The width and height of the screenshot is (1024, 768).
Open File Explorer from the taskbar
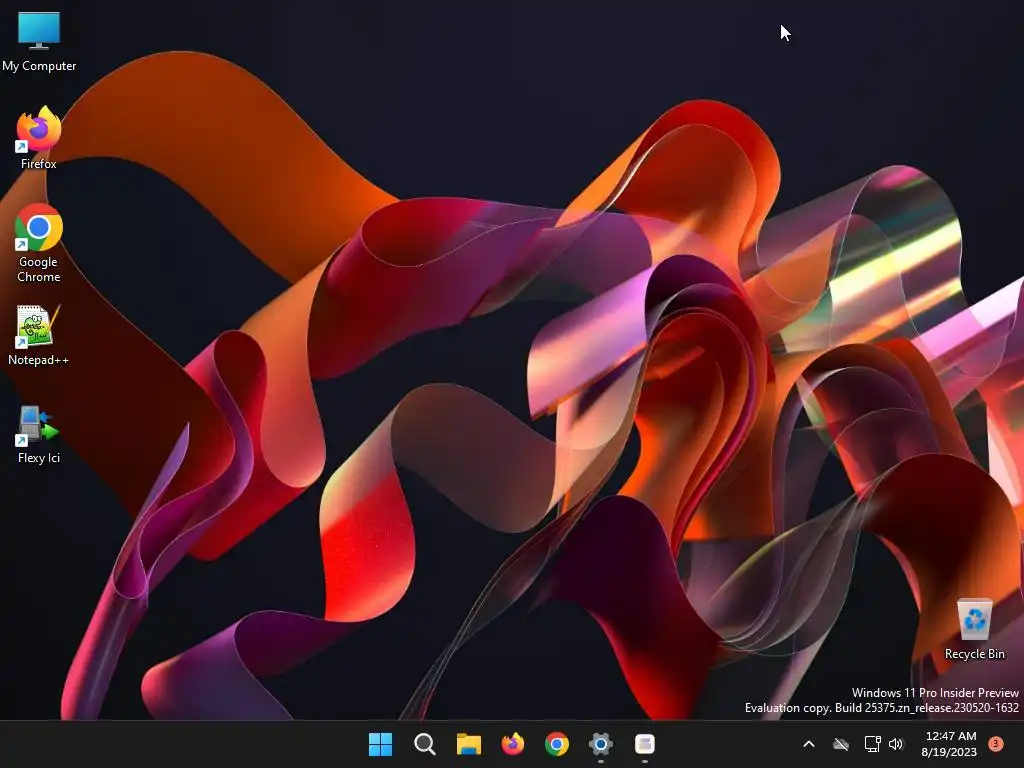pyautogui.click(x=468, y=744)
